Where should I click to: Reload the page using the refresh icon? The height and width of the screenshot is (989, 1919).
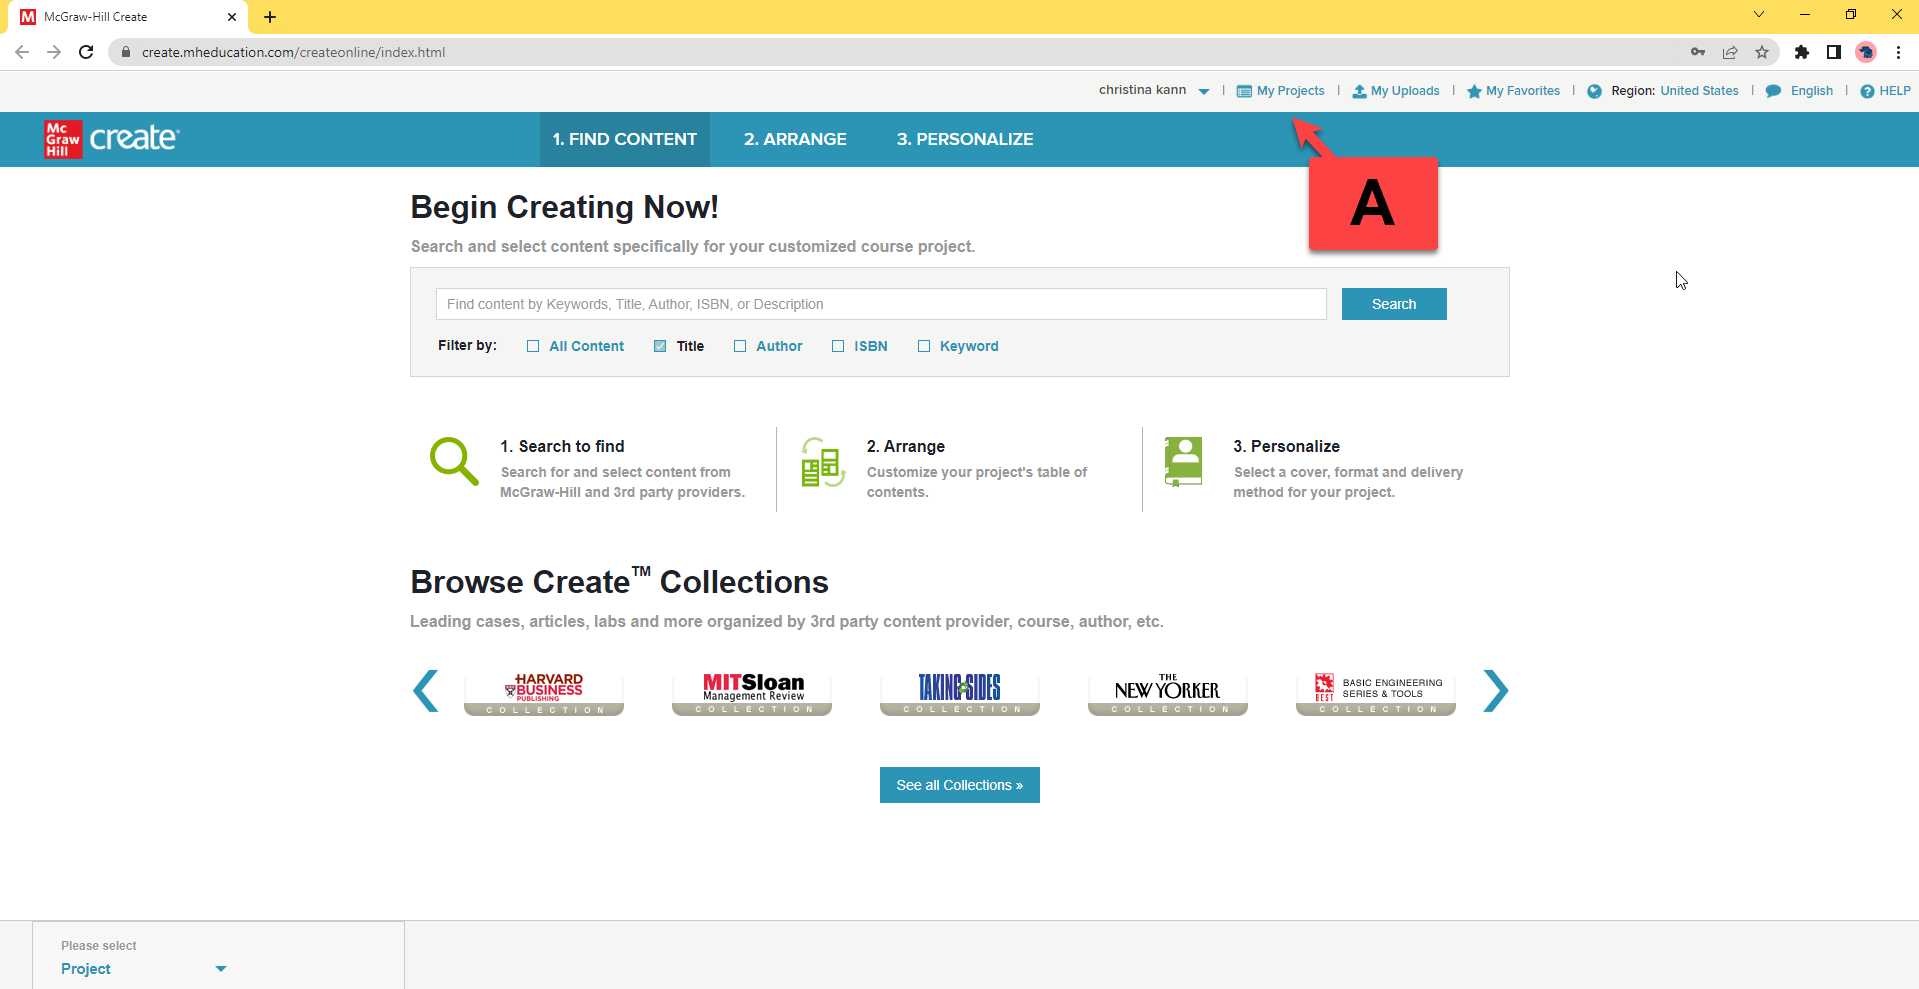click(86, 52)
